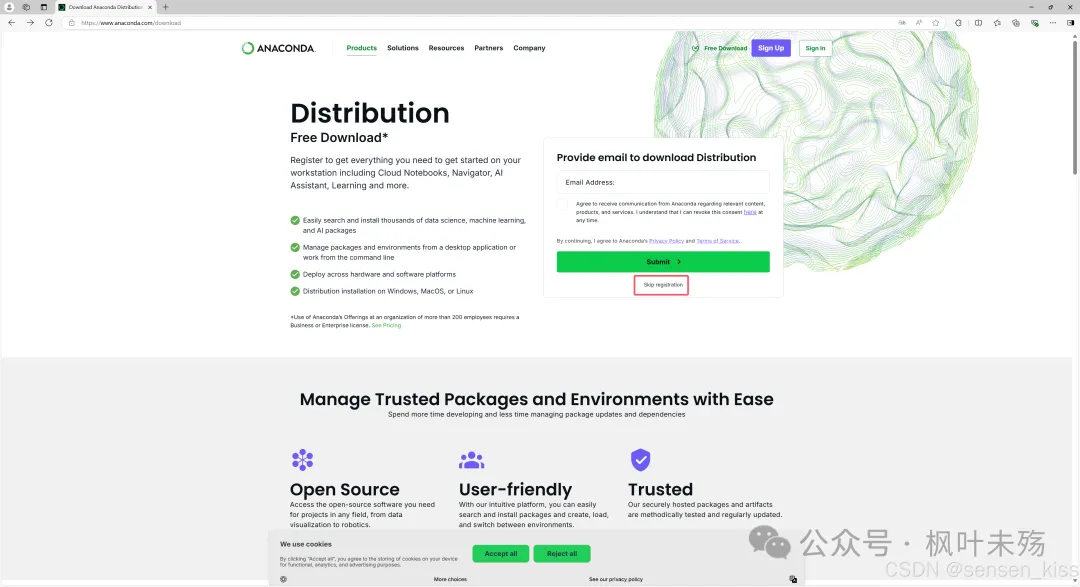Toggle the browser sidebar icon
This screenshot has height=587, width=1080.
[x=1070, y=23]
